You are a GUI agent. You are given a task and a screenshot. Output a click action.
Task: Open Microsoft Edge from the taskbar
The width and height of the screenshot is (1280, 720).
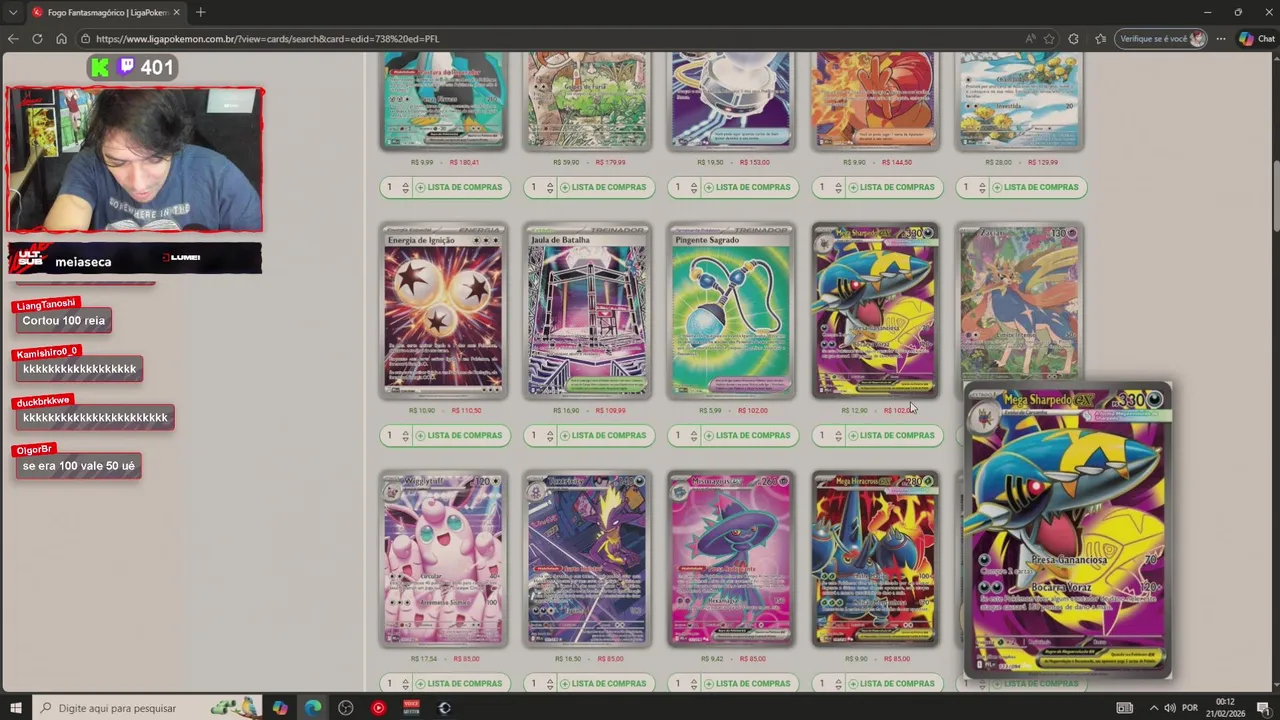[x=313, y=708]
